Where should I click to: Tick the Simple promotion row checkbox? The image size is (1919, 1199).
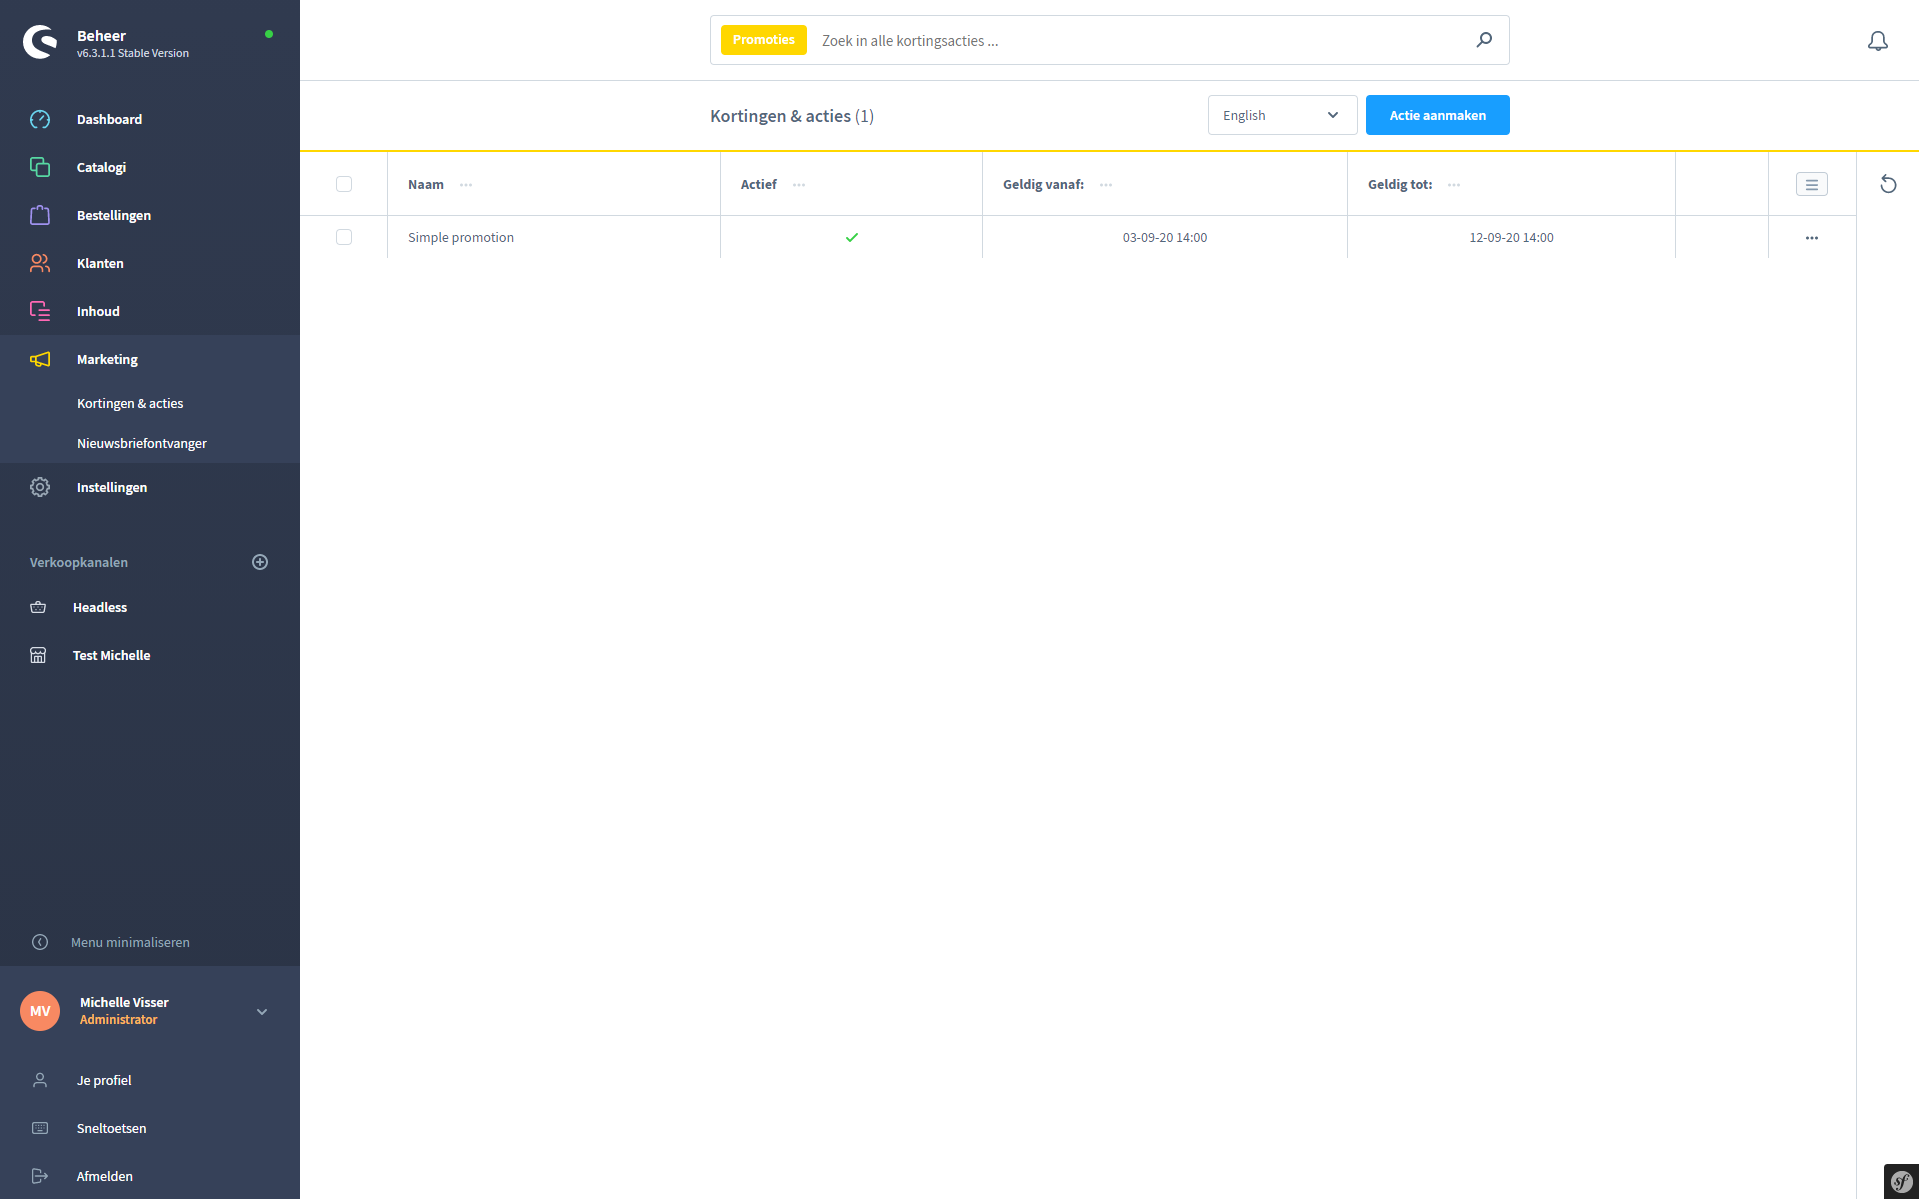[x=344, y=237]
